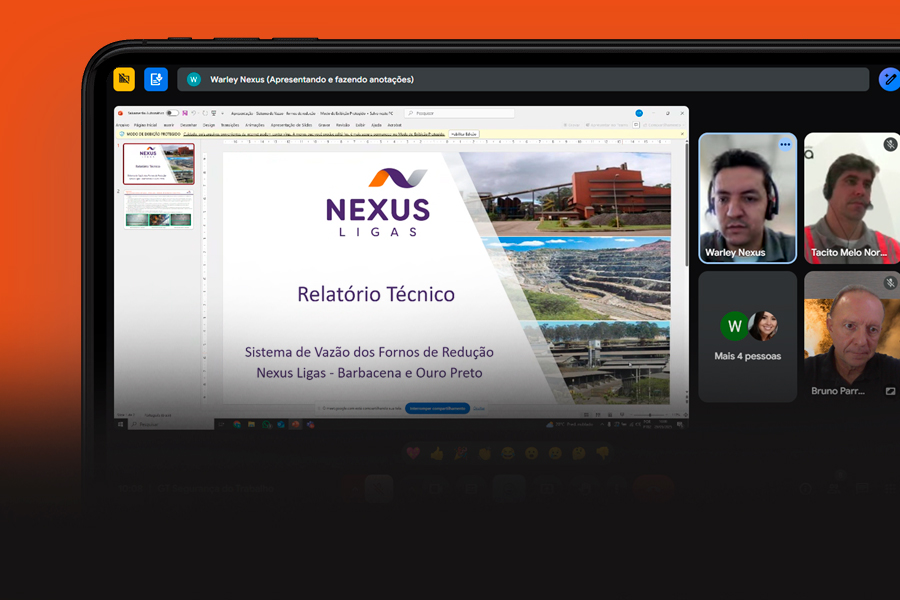Screen dimensions: 900x600
Task: Click muted microphone icon on Bruno Parr tile
Action: (890, 282)
